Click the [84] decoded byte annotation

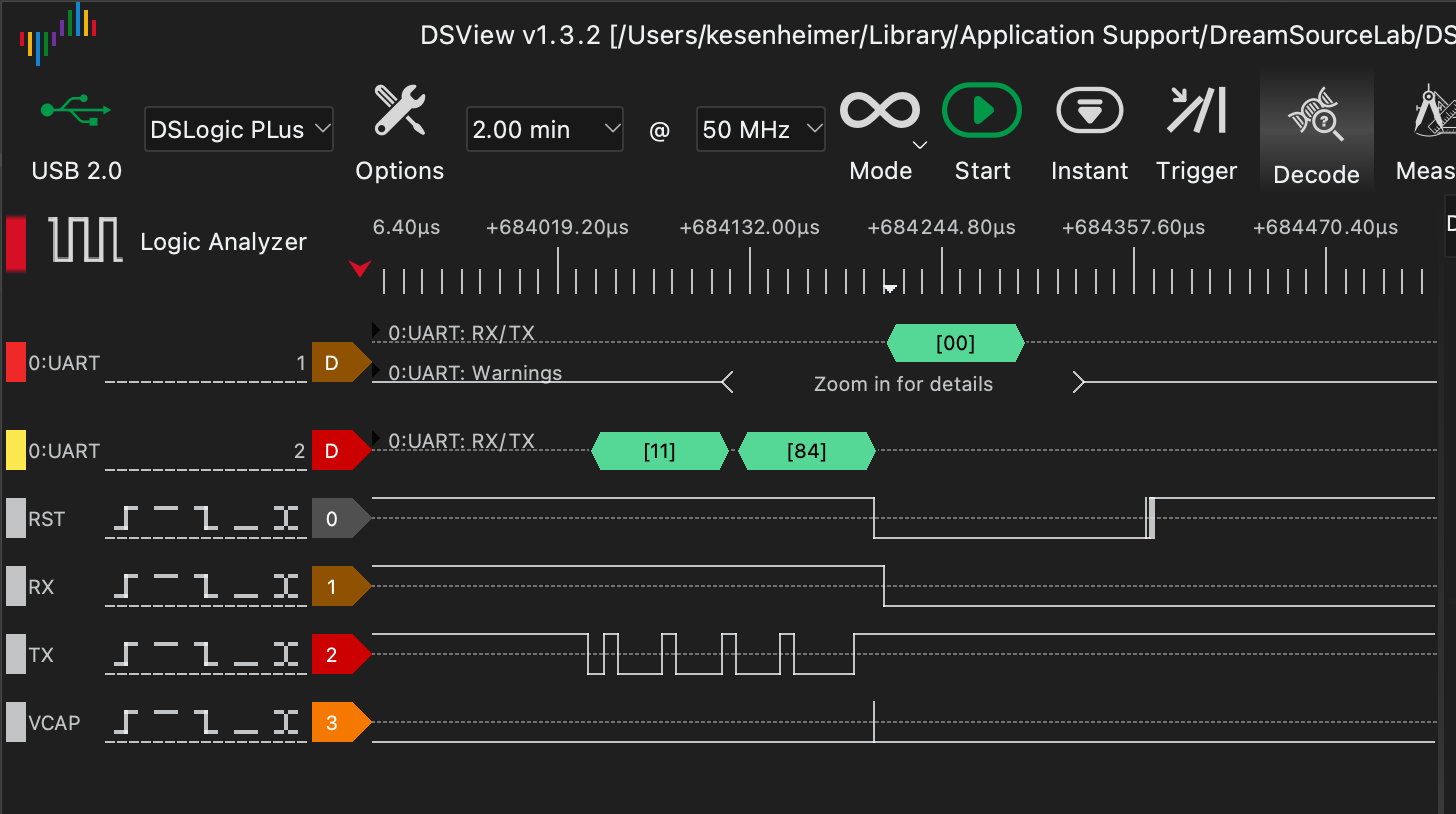pyautogui.click(x=806, y=451)
